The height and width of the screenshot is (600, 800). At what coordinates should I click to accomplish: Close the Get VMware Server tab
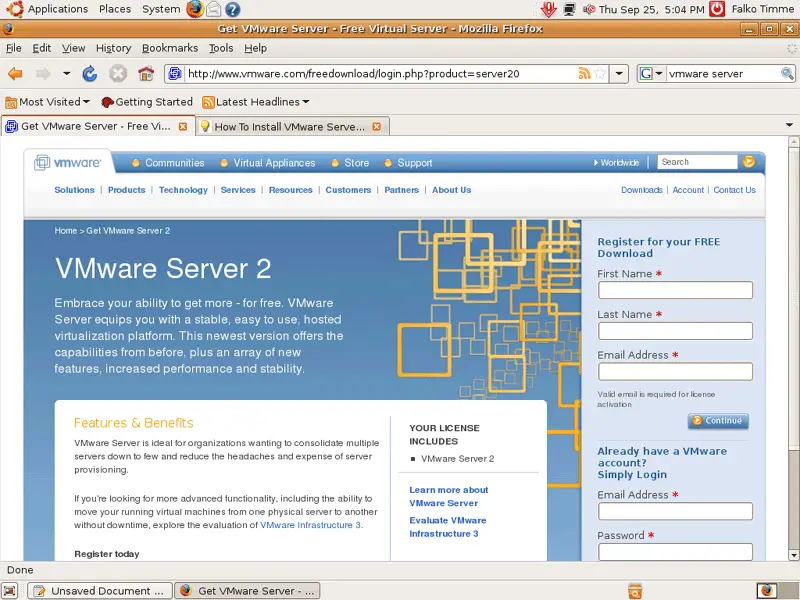pos(183,127)
